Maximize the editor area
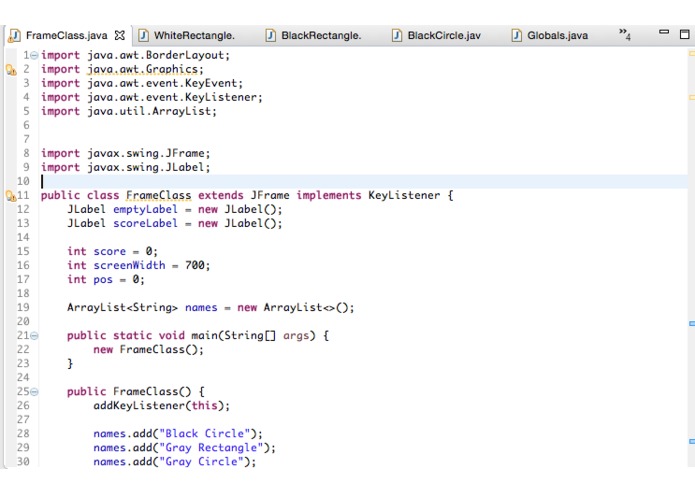The width and height of the screenshot is (695, 494). tap(684, 34)
